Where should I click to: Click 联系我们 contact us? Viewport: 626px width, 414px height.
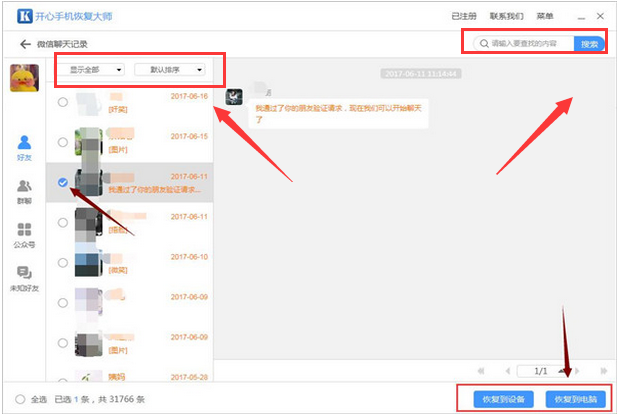[x=507, y=16]
